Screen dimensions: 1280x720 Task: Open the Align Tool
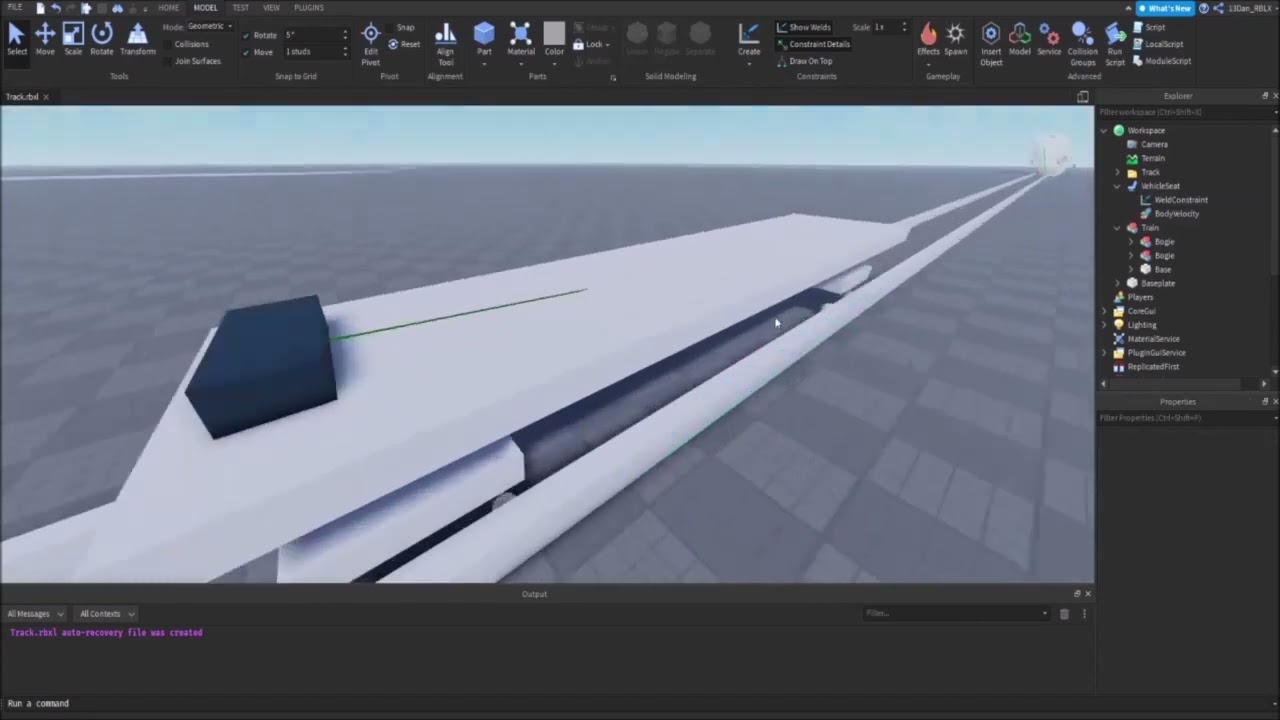coord(445,44)
